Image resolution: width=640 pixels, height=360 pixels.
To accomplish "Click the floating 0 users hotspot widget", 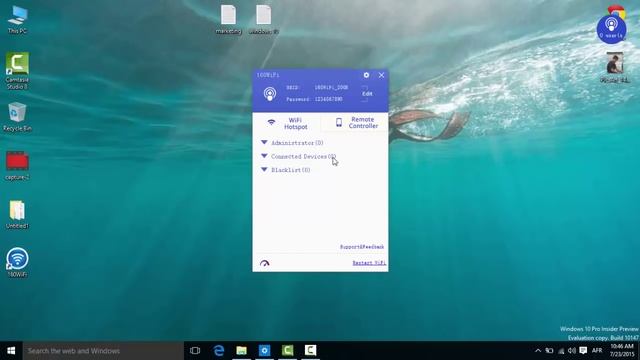I will [x=611, y=29].
